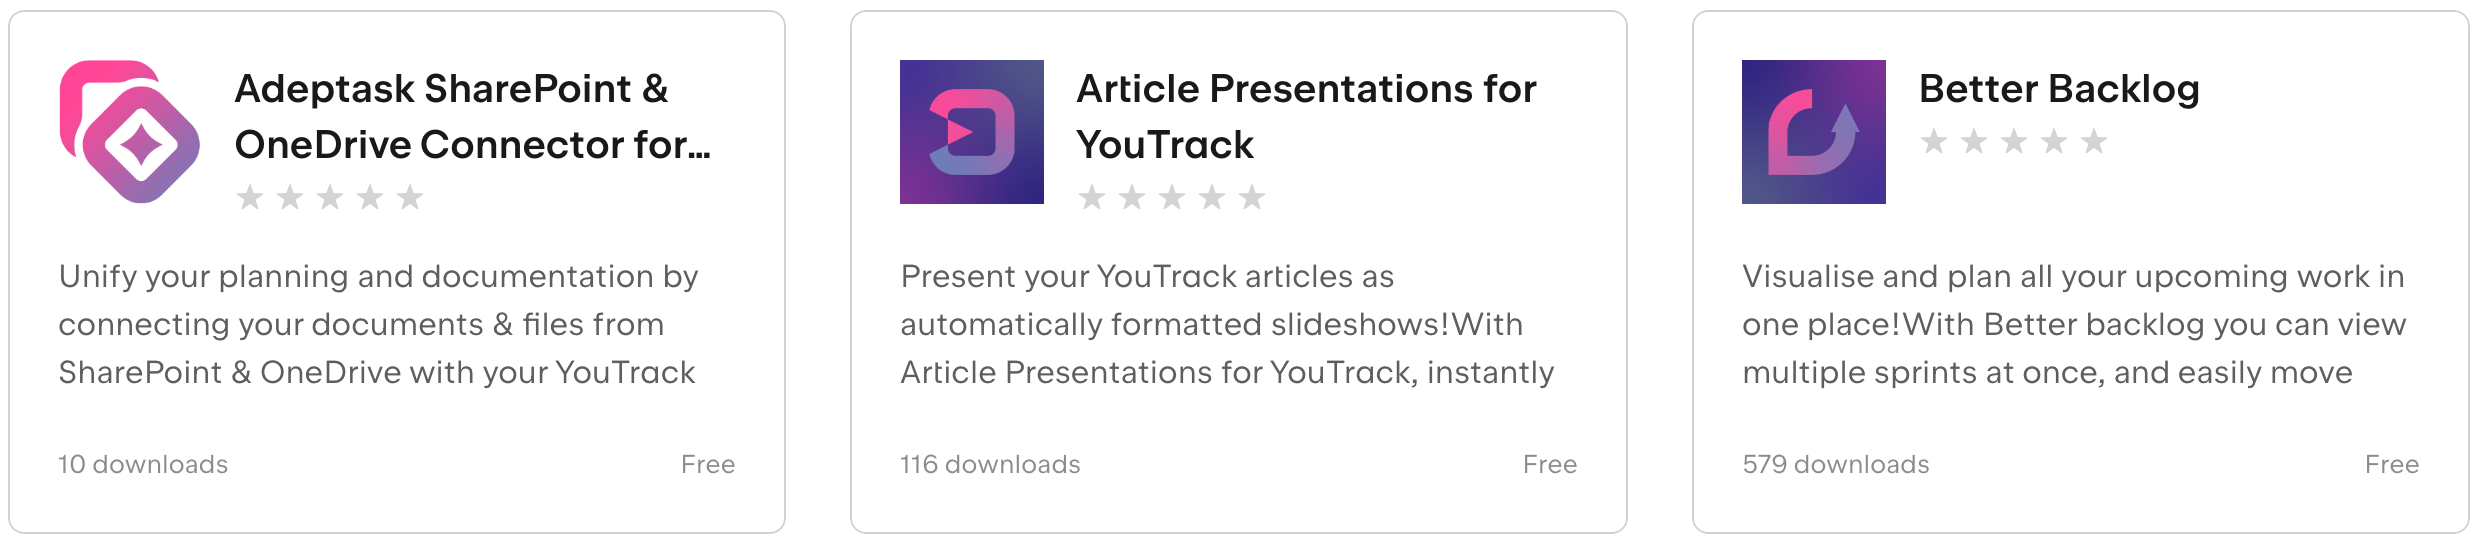Click the Adeptask description starting 'Unify your planning'

tap(378, 324)
